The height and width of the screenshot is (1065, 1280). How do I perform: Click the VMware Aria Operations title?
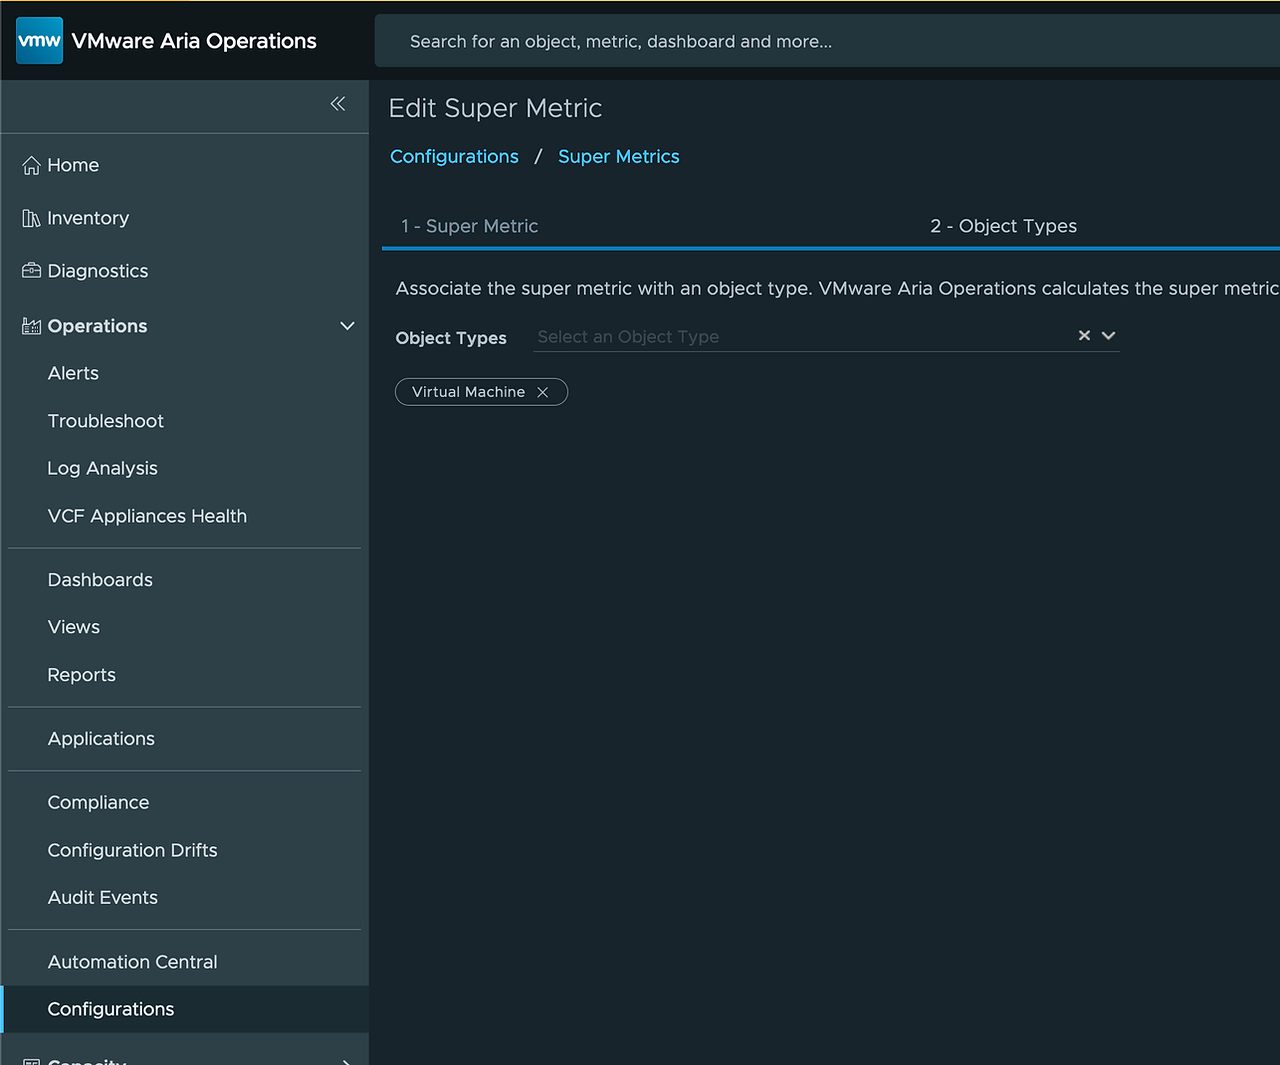coord(194,41)
